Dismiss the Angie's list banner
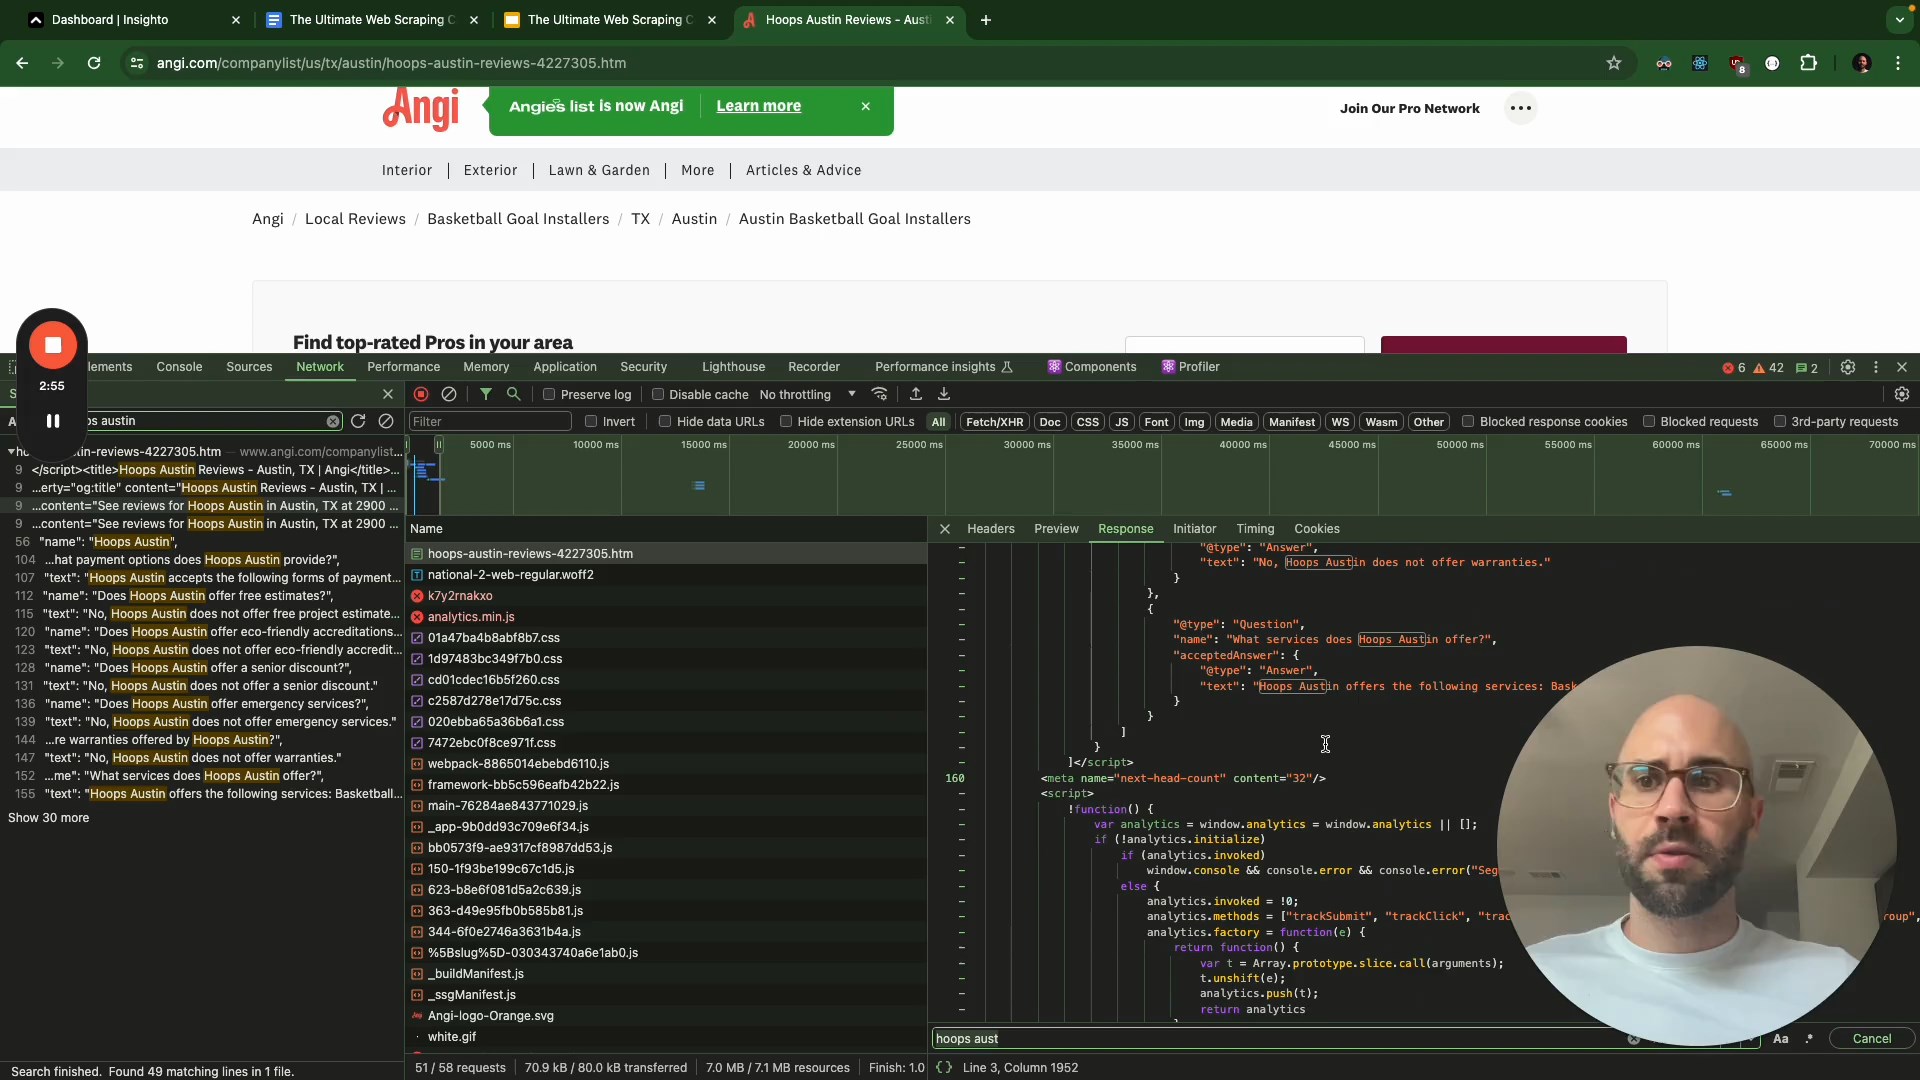1920x1080 pixels. [866, 106]
